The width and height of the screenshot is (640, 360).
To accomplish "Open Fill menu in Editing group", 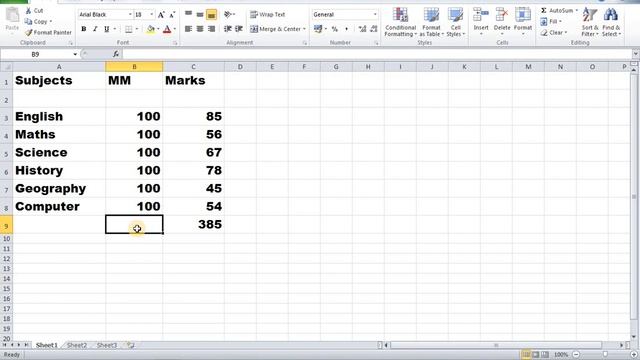I will 551,22.
